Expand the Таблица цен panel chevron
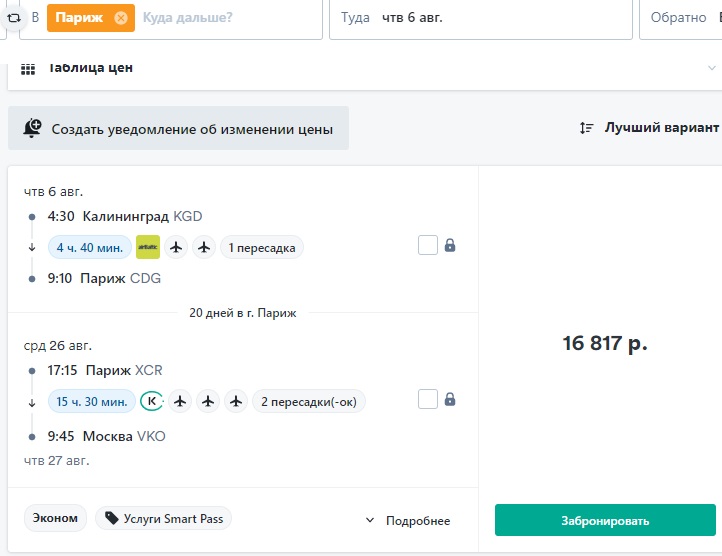 pos(711,68)
